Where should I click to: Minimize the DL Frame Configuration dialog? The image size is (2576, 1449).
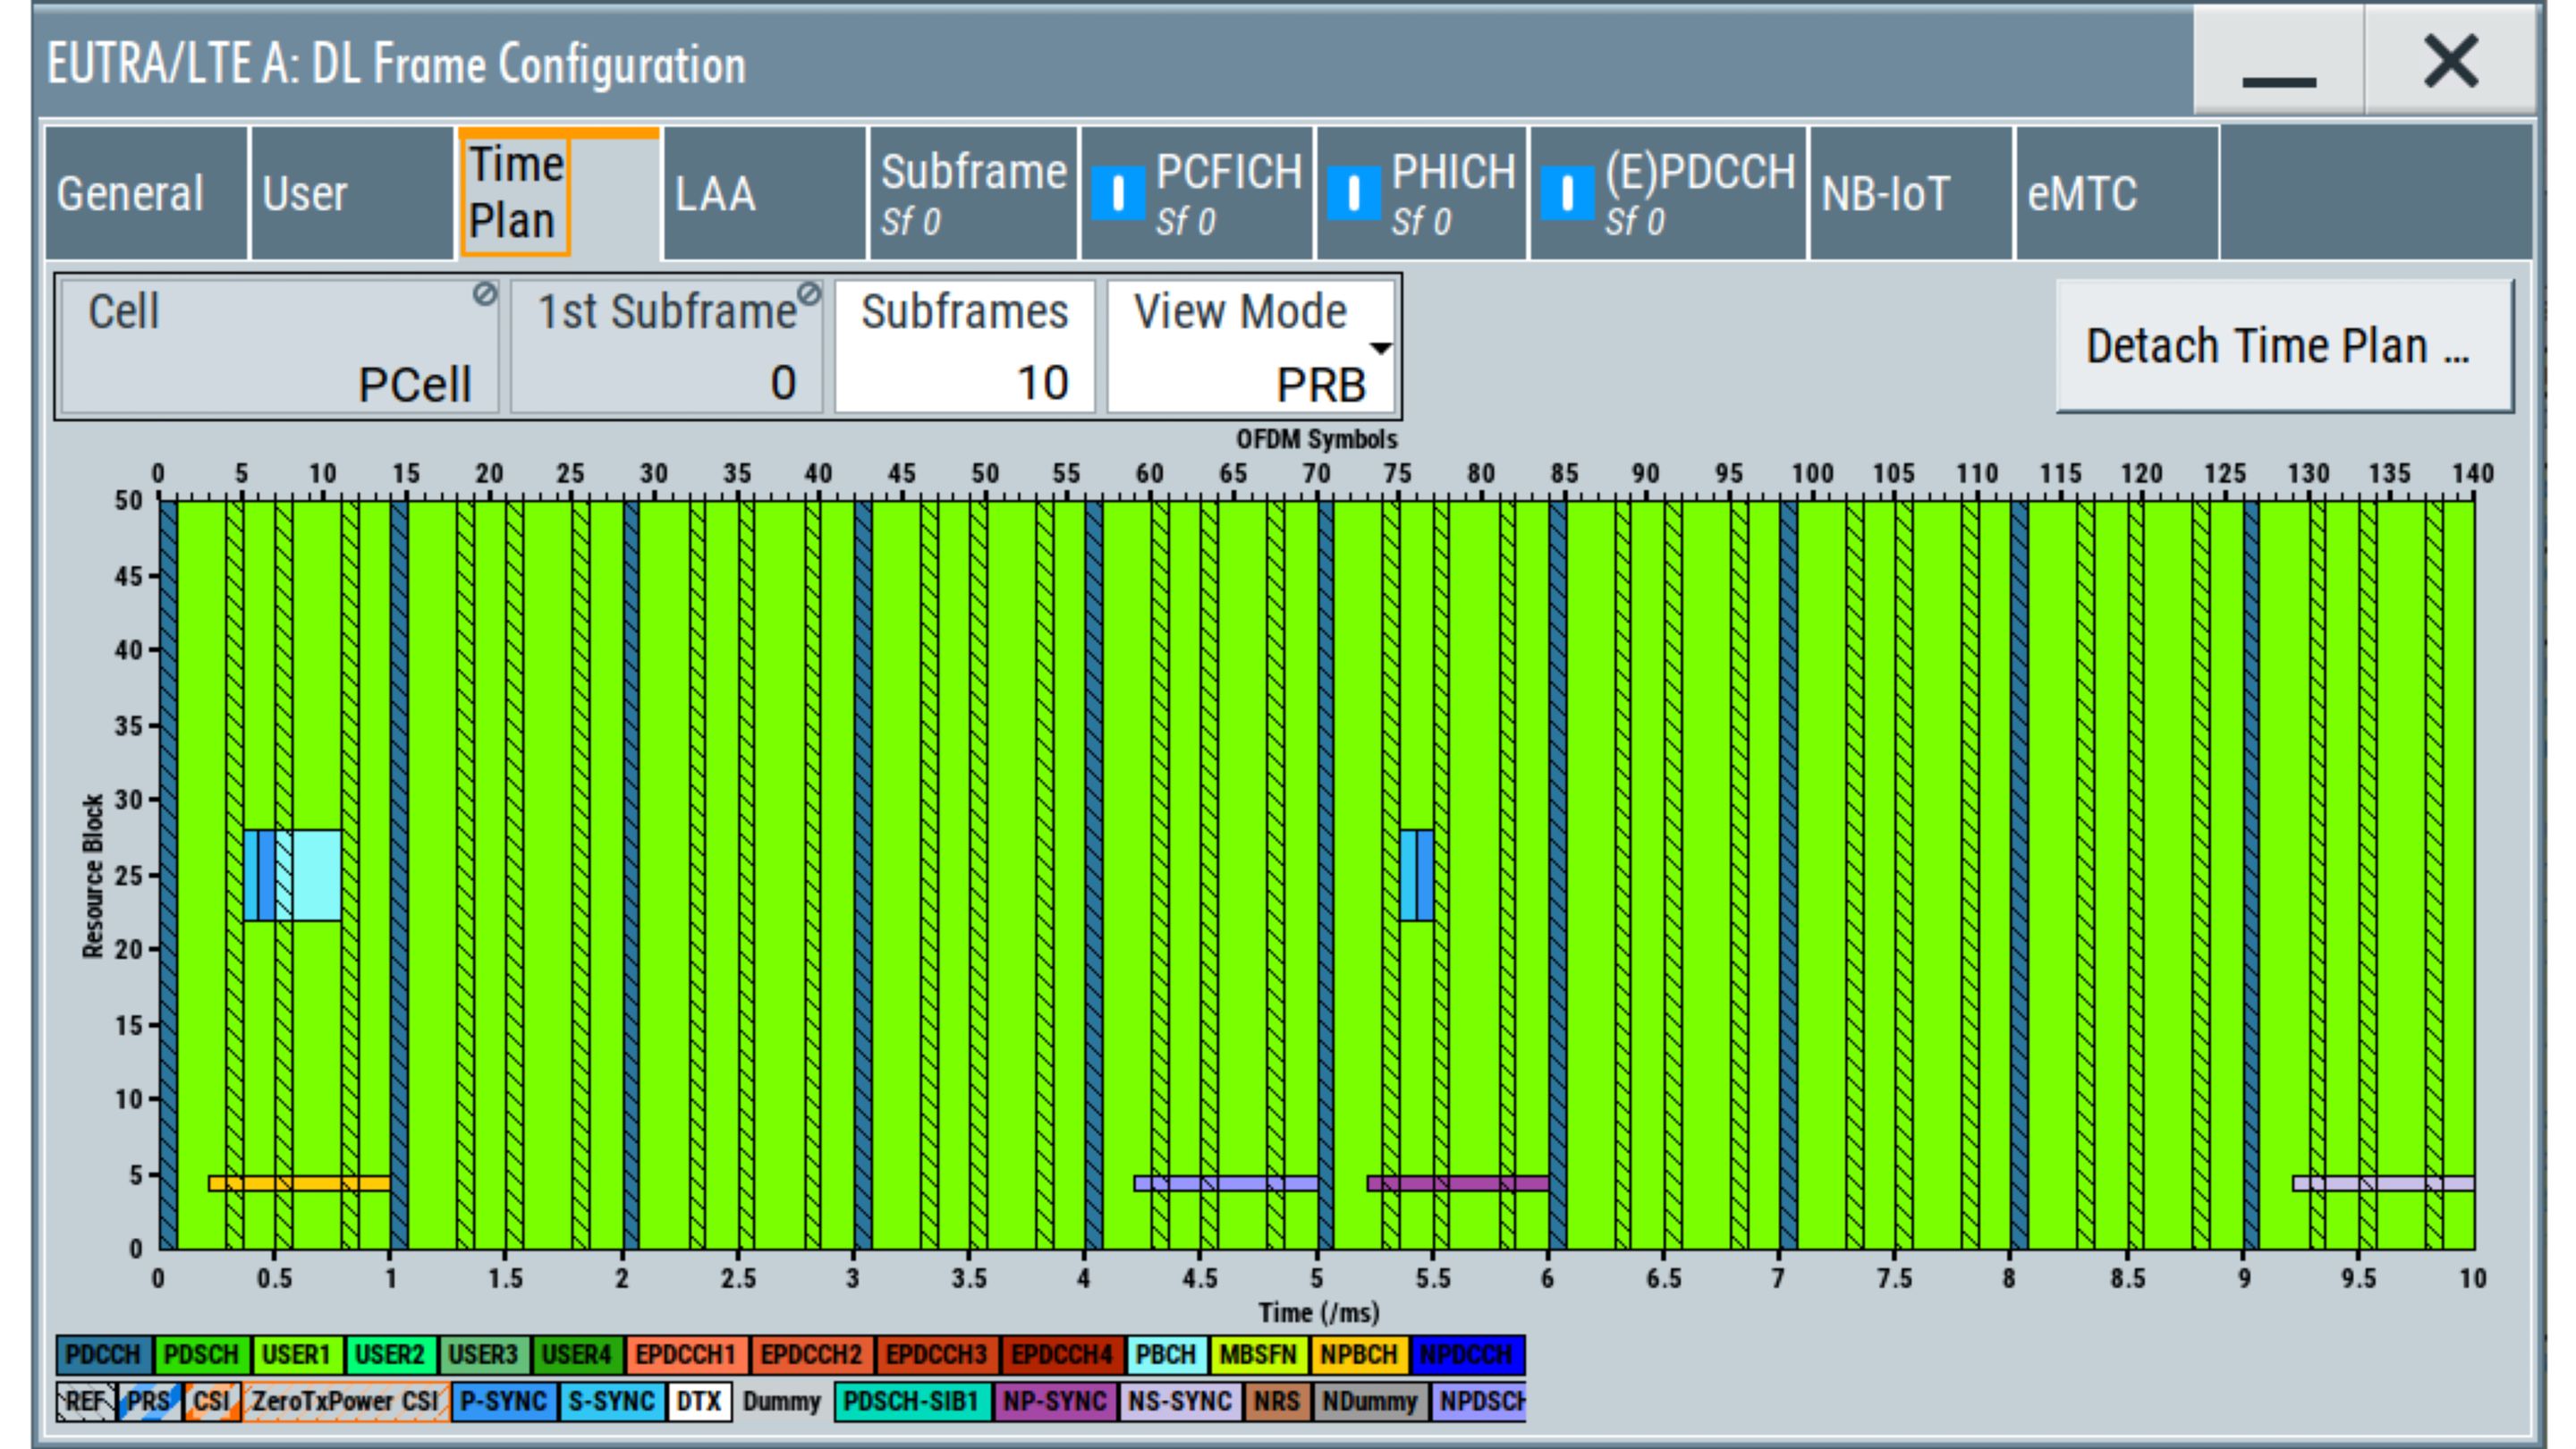(2278, 62)
